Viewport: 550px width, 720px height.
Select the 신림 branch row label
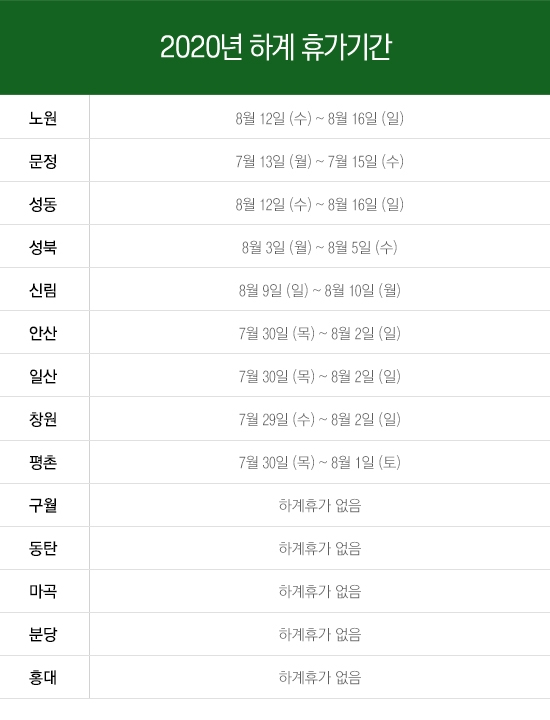pos(43,290)
